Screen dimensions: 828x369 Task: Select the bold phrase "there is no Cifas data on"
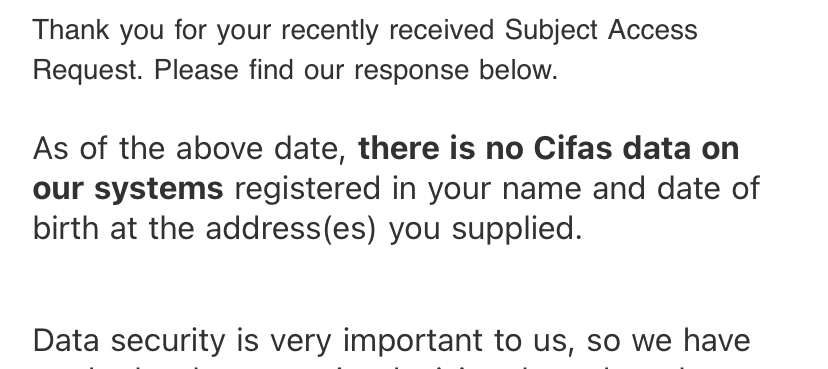[x=549, y=148]
